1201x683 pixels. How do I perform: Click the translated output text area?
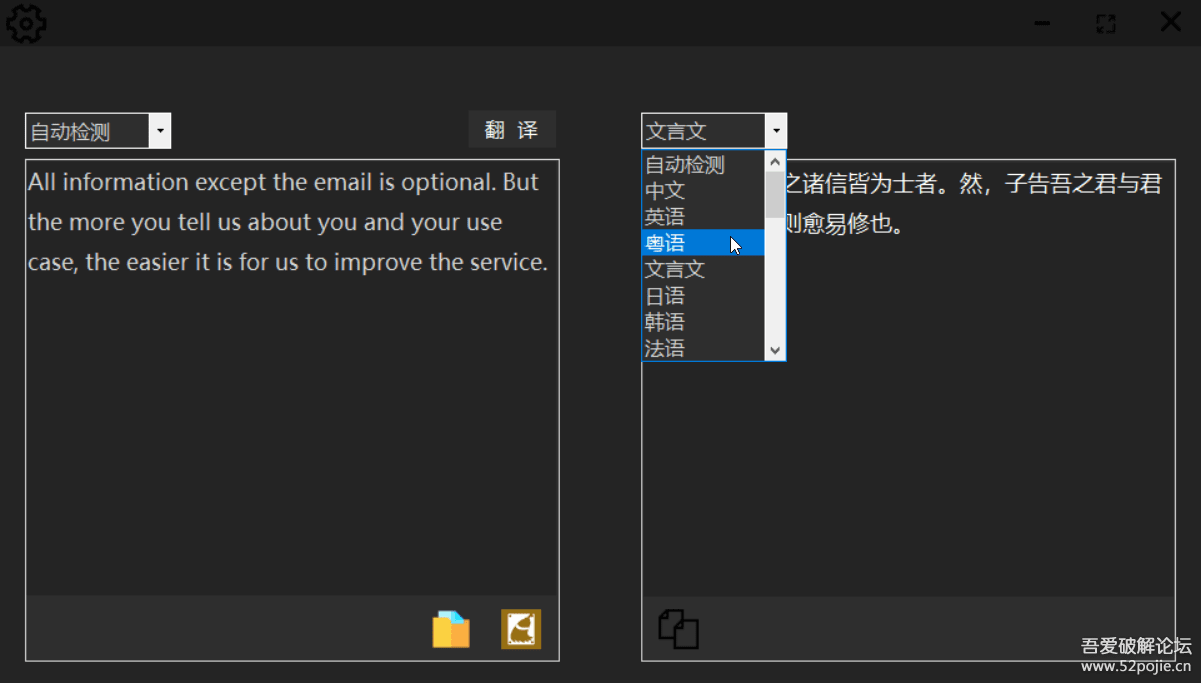pos(950,400)
